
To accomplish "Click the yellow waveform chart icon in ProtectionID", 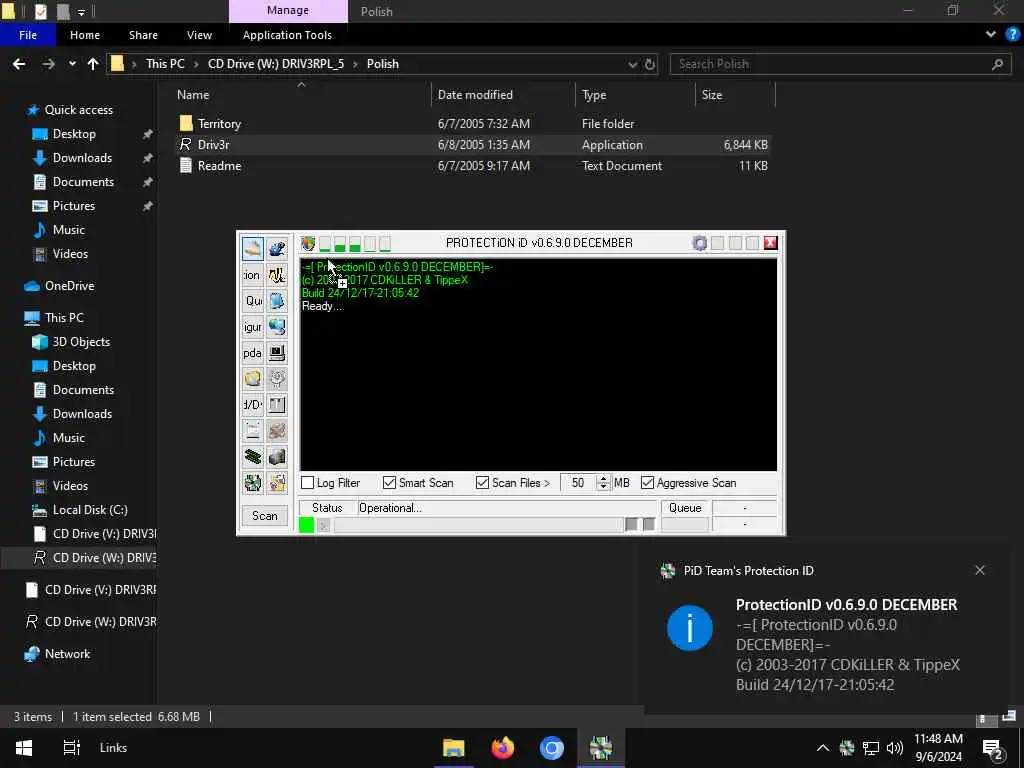I will [x=277, y=275].
